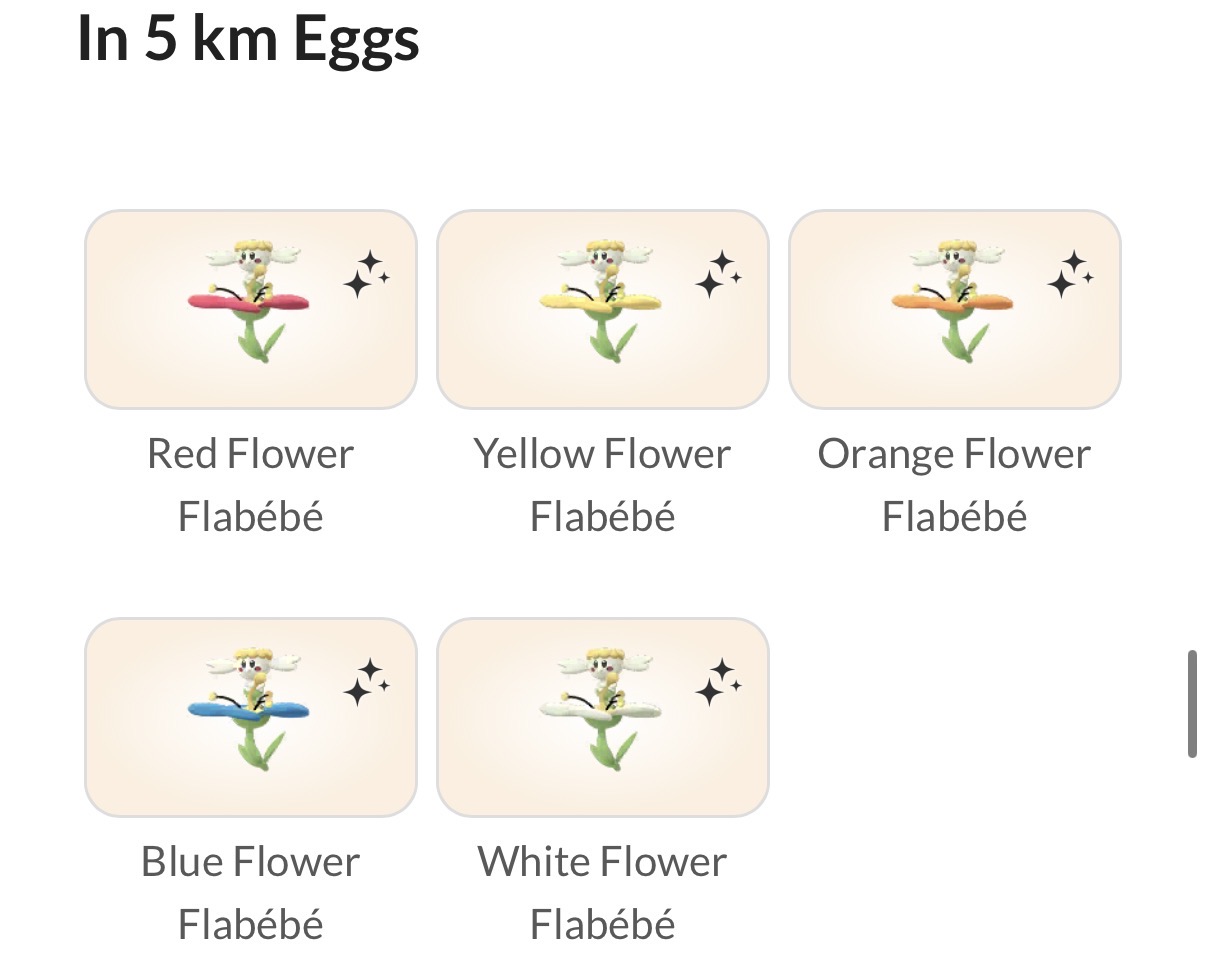Image resolution: width=1206 pixels, height=959 pixels.
Task: Click the "In 5 km Eggs" heading
Action: click(x=248, y=38)
